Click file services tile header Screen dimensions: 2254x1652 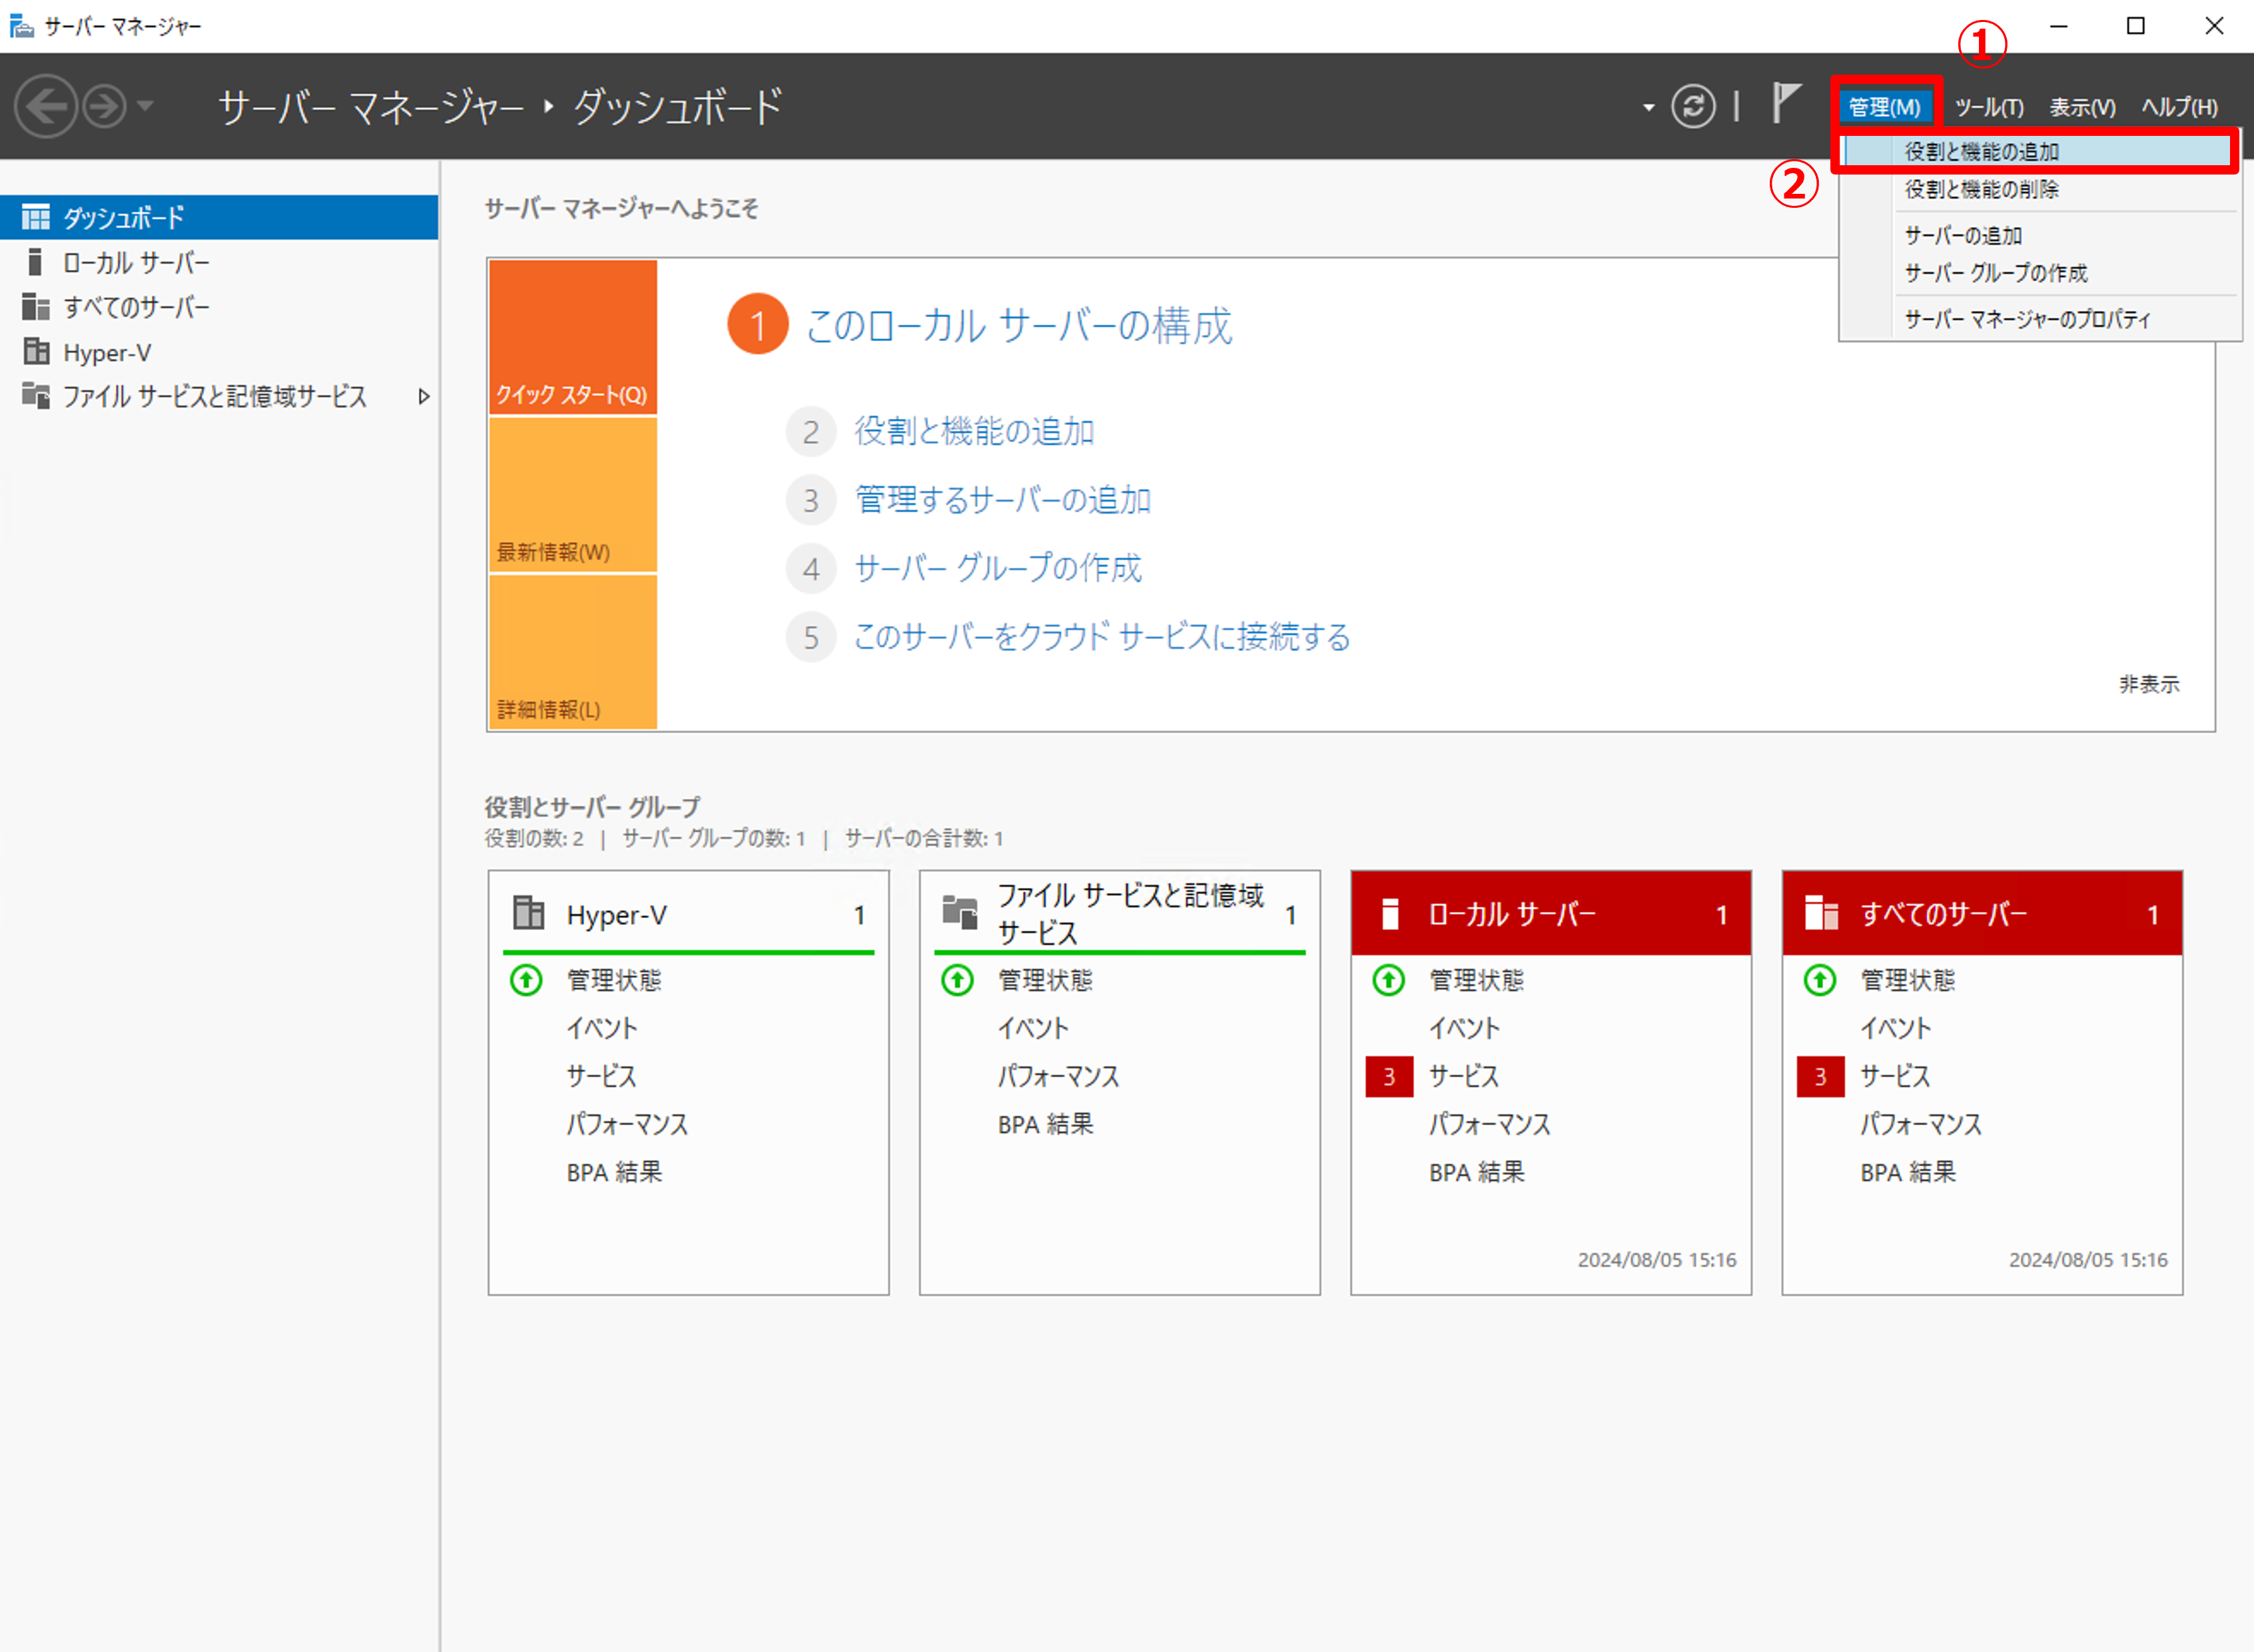tap(1120, 914)
